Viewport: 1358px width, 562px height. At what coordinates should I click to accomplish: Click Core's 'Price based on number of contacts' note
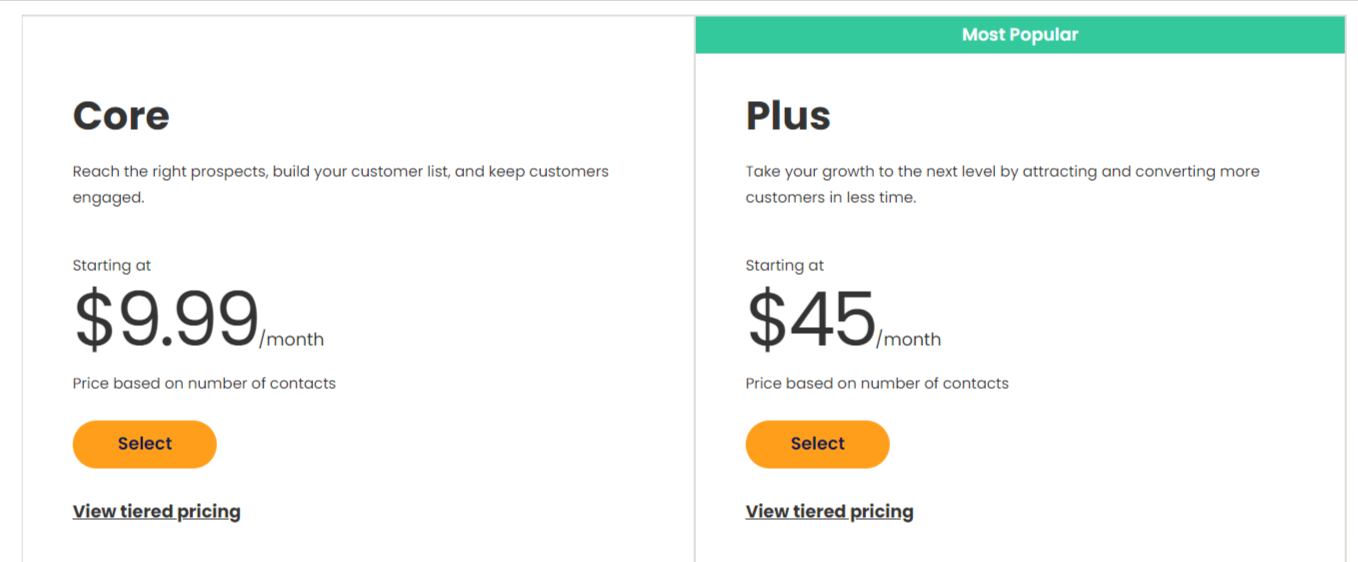(204, 383)
